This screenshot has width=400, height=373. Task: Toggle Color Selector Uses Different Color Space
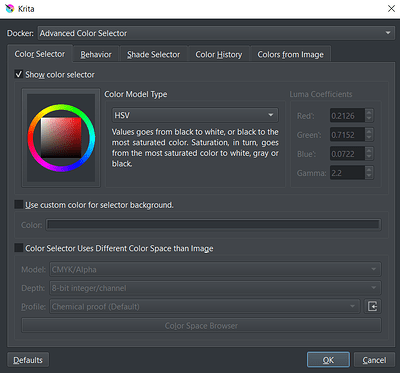click(19, 248)
